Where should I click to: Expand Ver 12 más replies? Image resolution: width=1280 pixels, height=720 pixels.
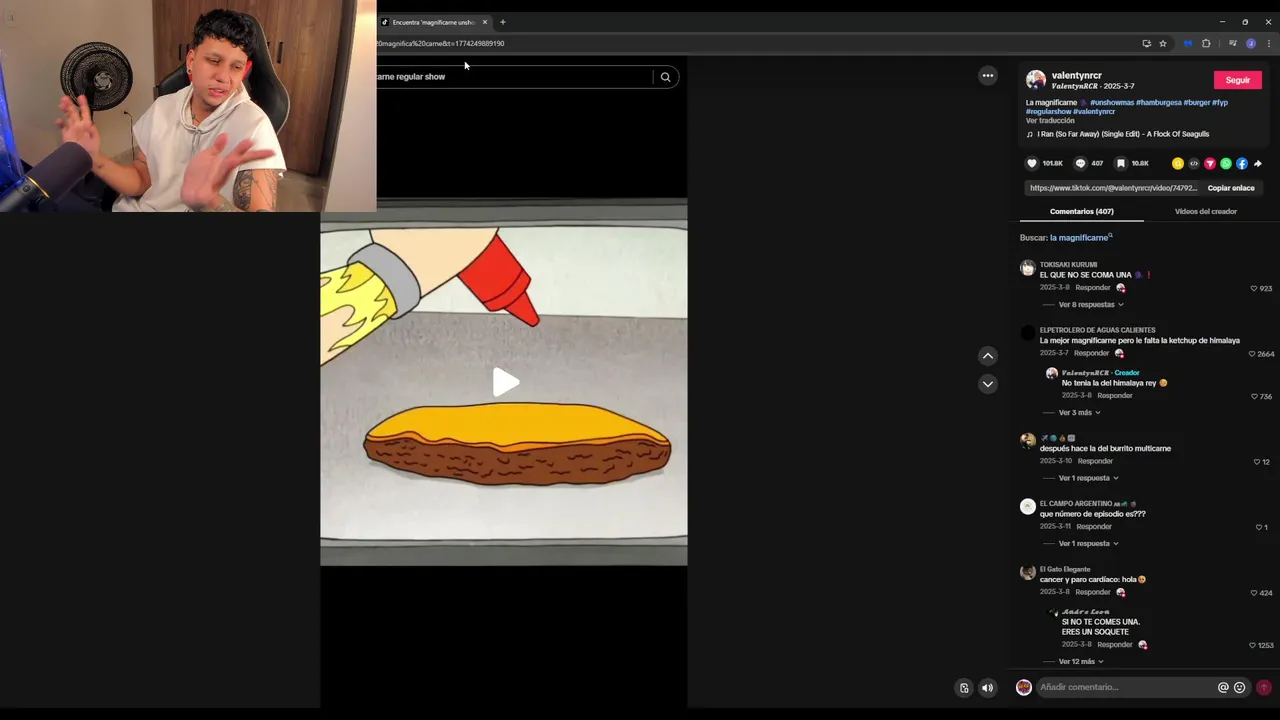1081,661
